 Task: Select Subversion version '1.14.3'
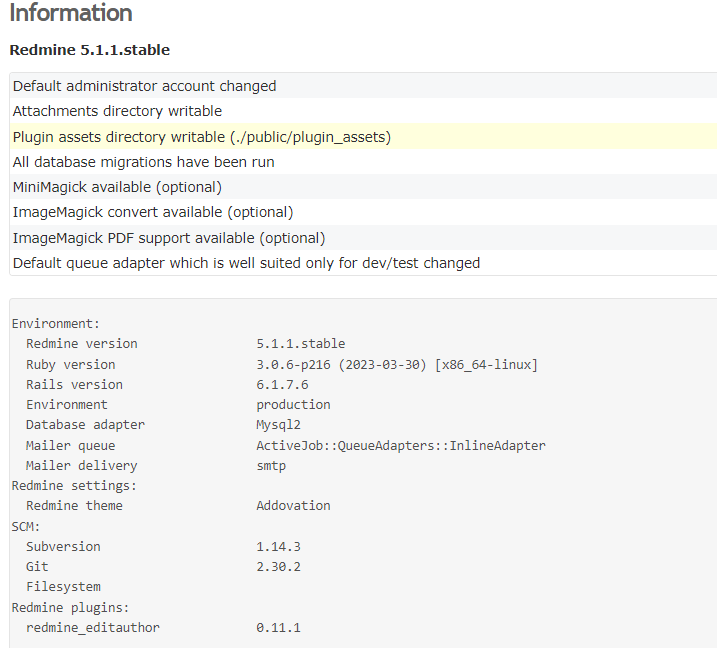click(278, 546)
